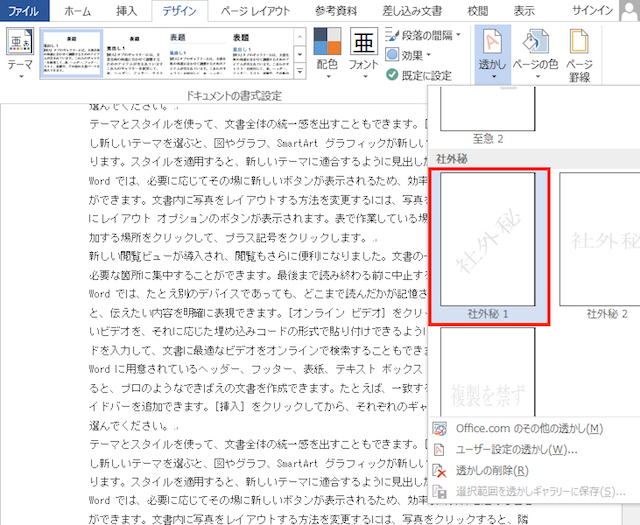Screen dimensions: 640x525
Task: Expand the テーマ dropdown arrow
Action: tap(21, 76)
